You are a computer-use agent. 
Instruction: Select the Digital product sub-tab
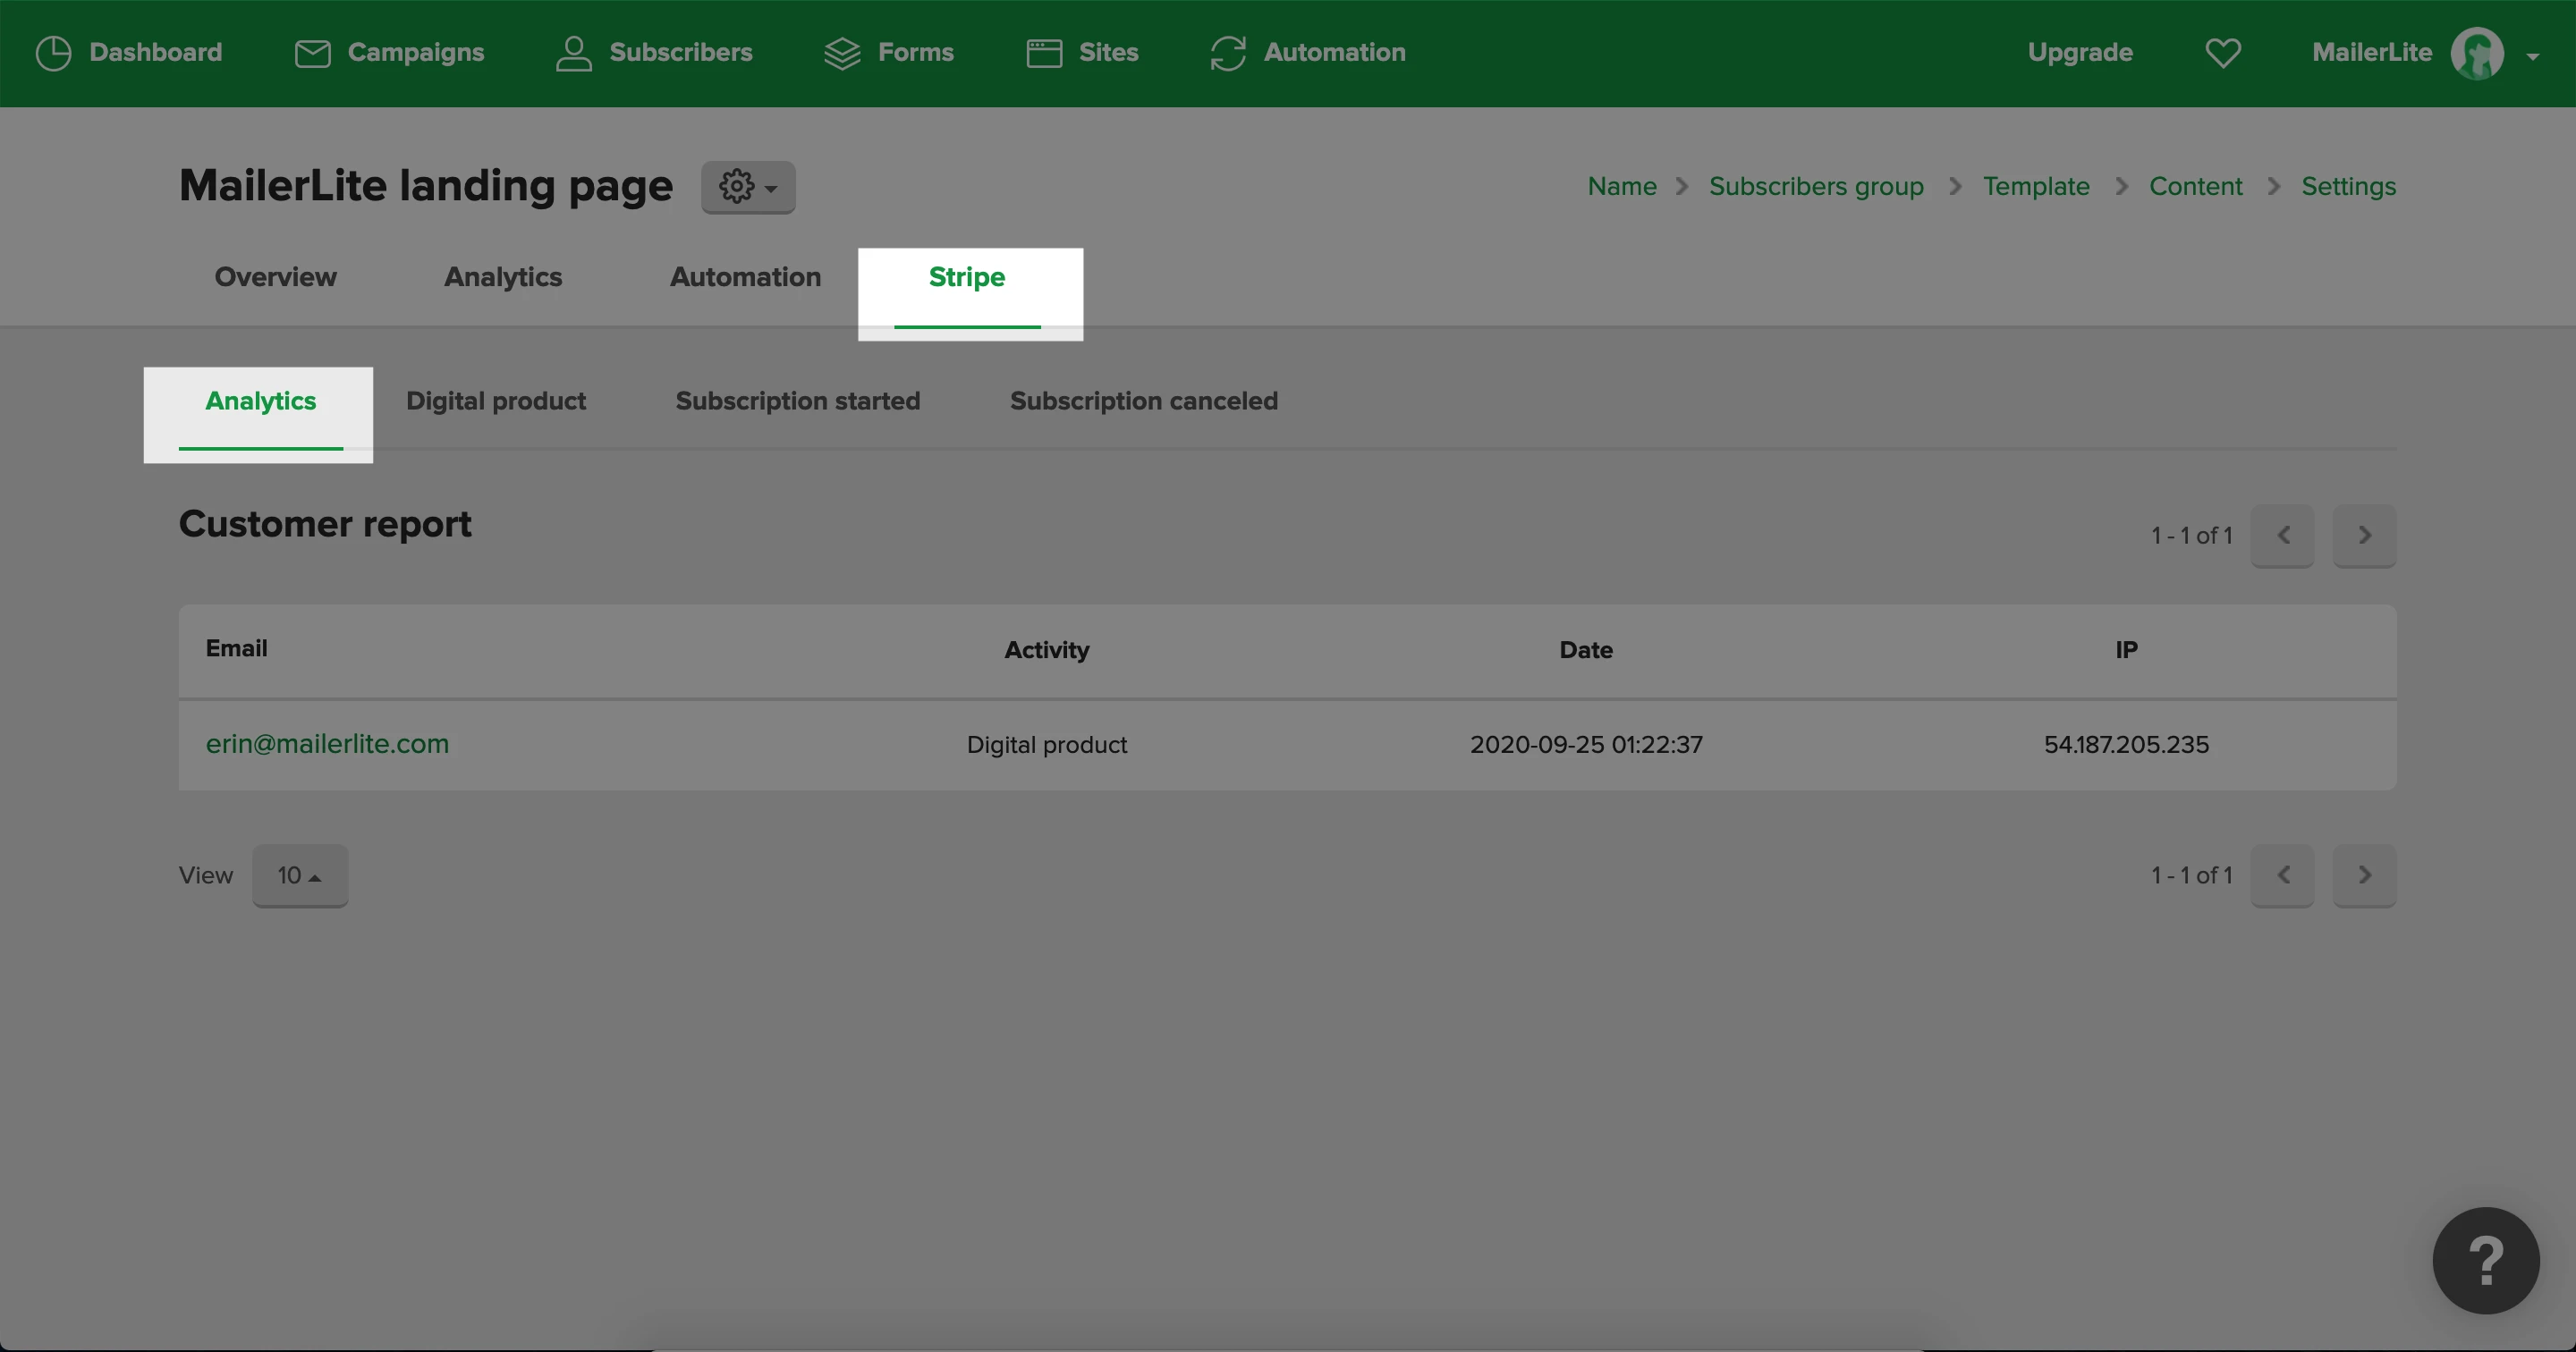[x=496, y=401]
